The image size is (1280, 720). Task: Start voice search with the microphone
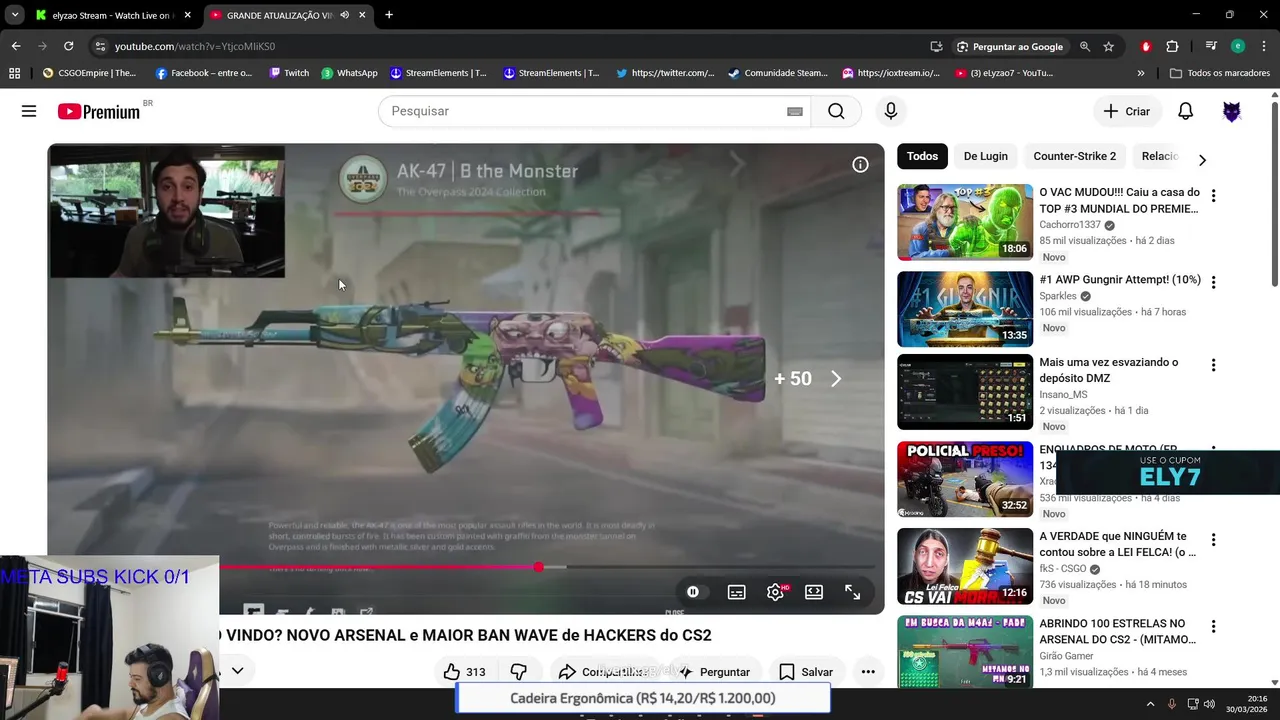891,111
